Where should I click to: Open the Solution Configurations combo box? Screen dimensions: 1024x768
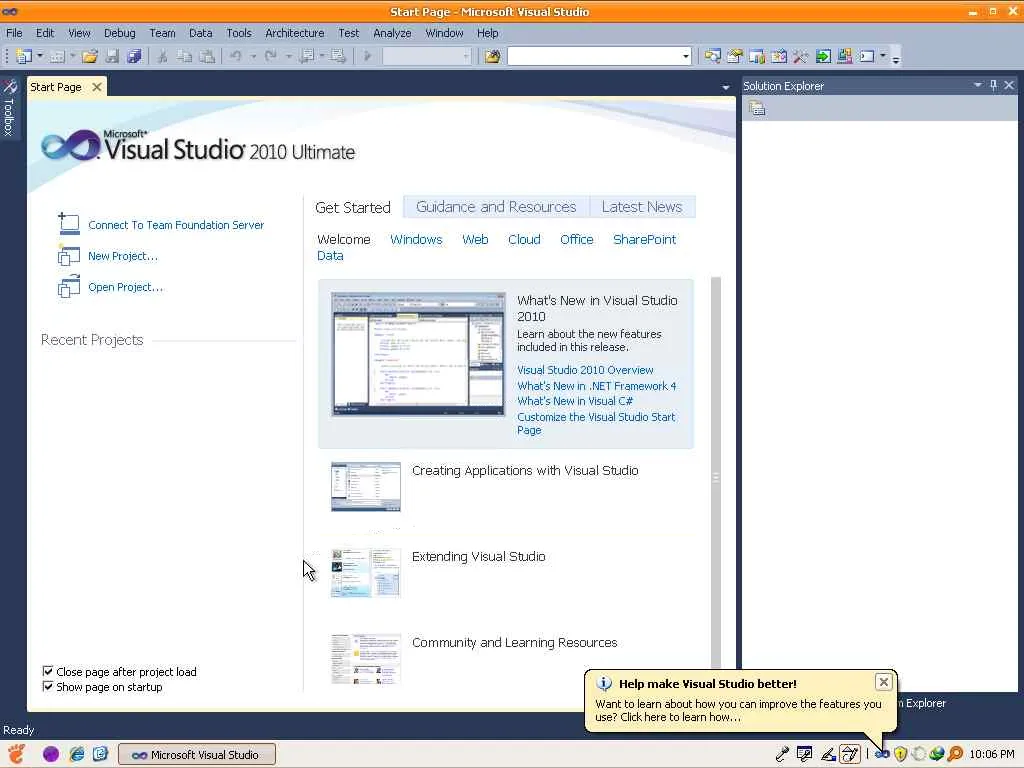tap(426, 57)
